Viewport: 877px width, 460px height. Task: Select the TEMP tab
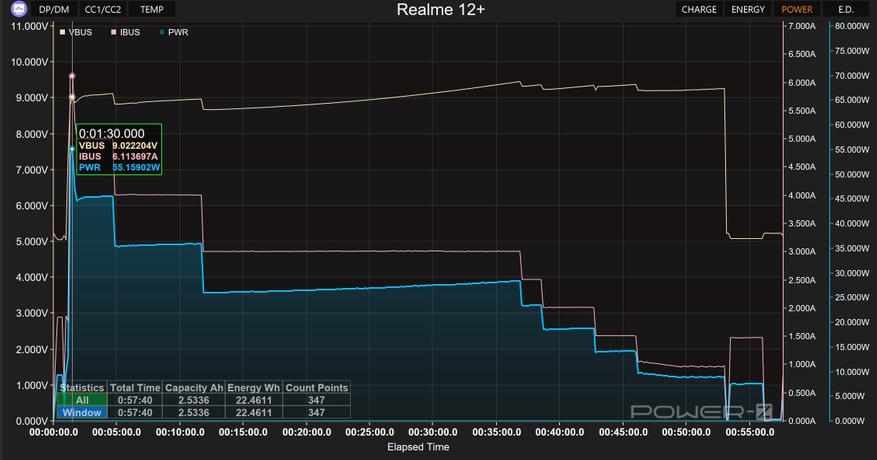coord(152,10)
